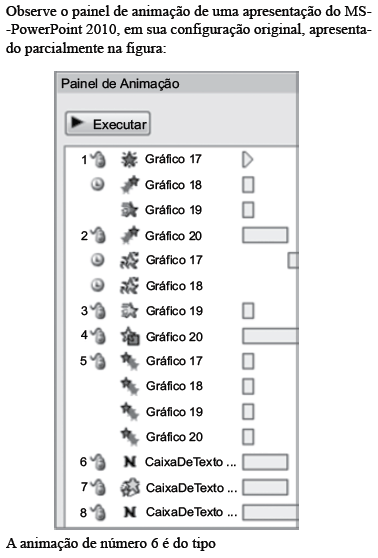Click the star effect icon of animation 6
The image size is (378, 558).
(x=130, y=462)
